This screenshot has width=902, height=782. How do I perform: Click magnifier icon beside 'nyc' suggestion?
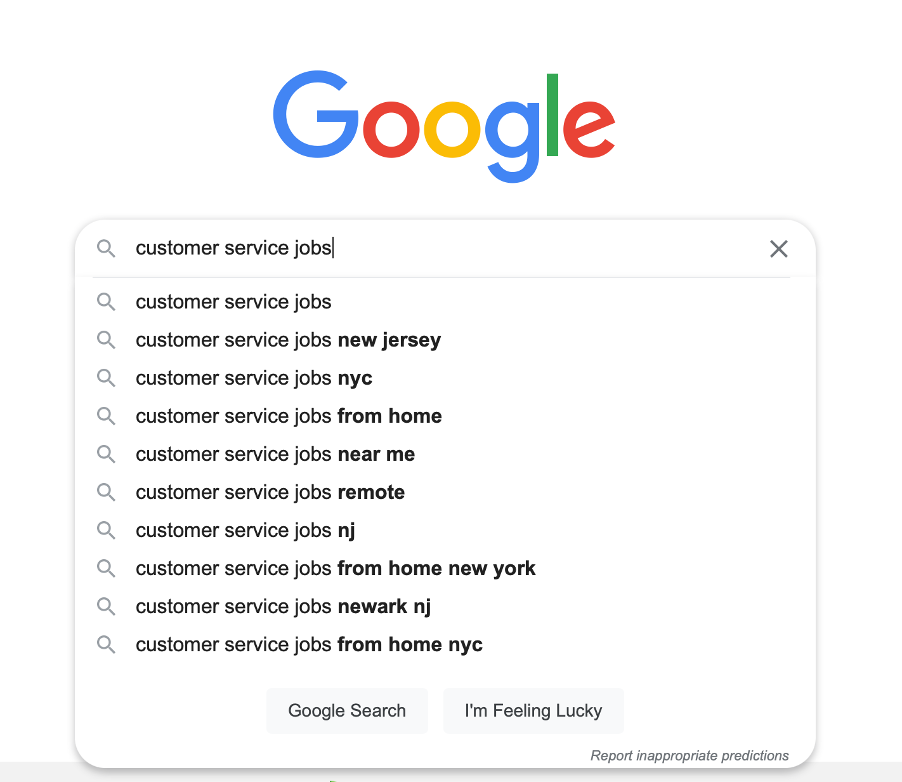point(105,378)
